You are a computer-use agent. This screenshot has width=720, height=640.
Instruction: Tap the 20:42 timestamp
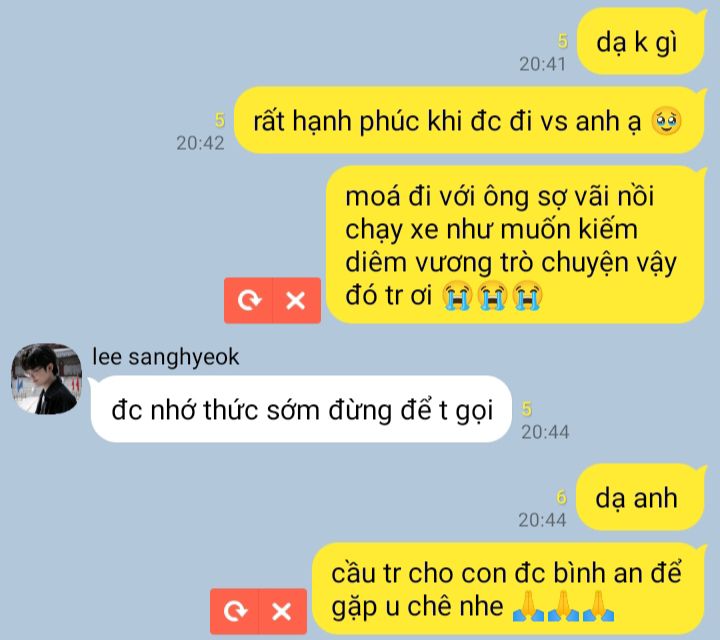(x=200, y=143)
